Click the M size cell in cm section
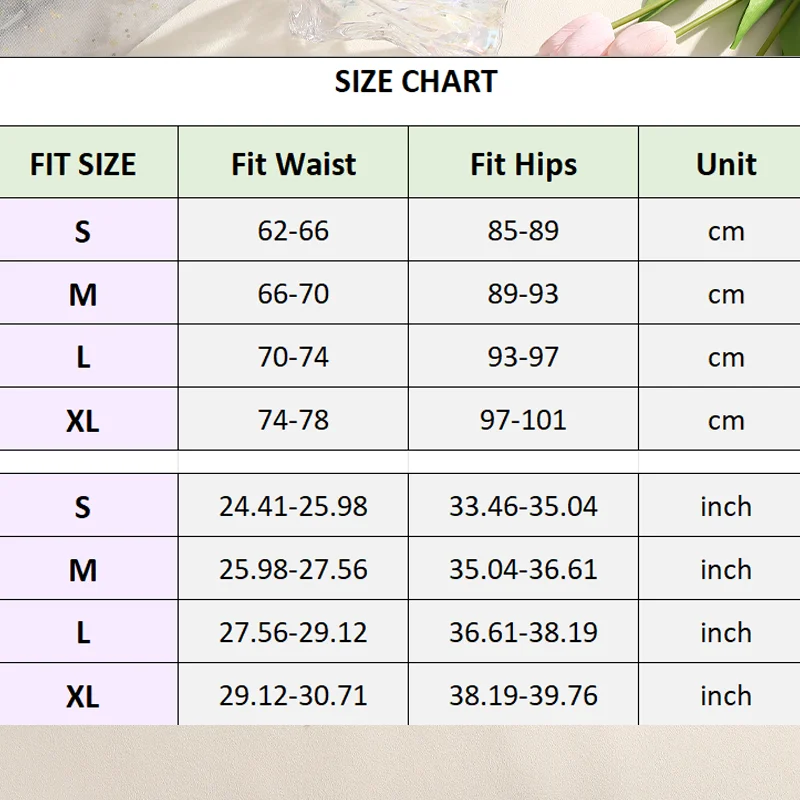 (83, 294)
